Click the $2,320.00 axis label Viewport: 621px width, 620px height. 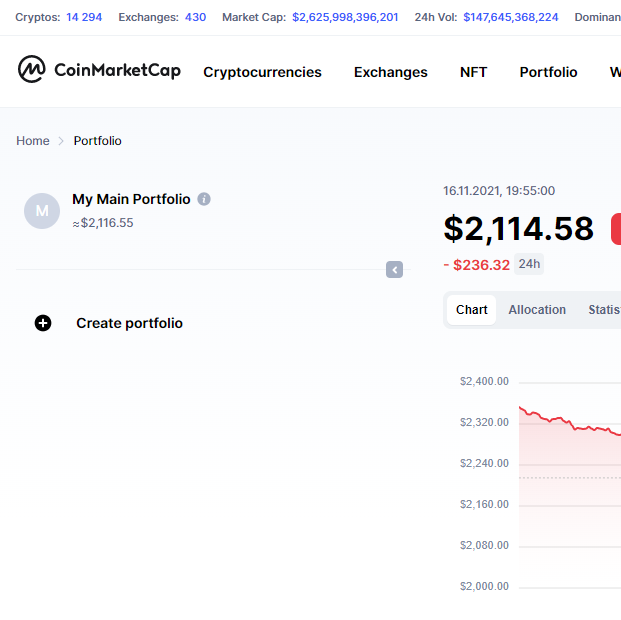(x=484, y=422)
